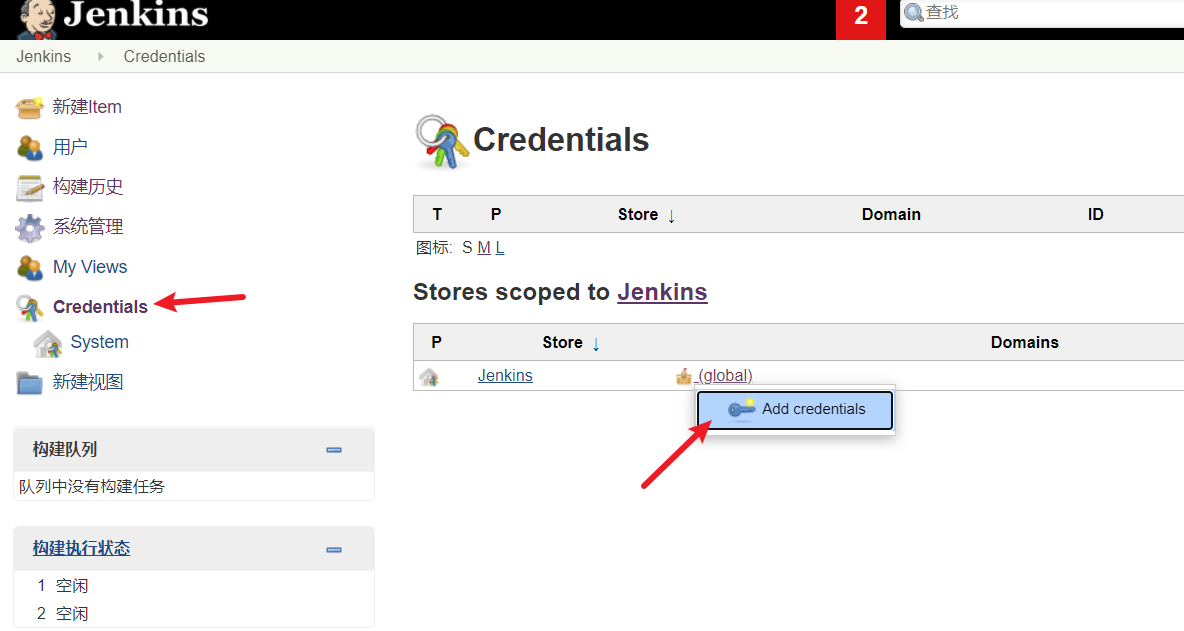Expand the breadcrumb arrow after Jenkins
The height and width of the screenshot is (631, 1184).
click(100, 57)
